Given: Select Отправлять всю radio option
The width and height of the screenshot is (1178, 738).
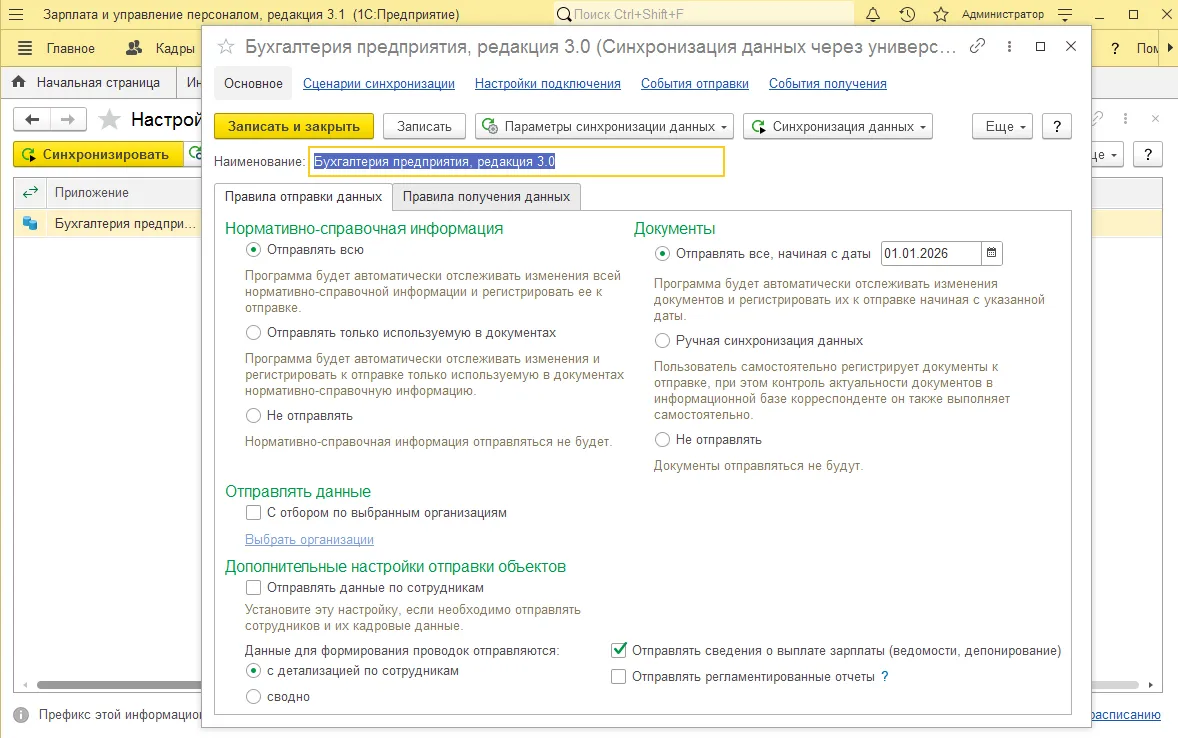Looking at the screenshot, I should click(x=253, y=250).
